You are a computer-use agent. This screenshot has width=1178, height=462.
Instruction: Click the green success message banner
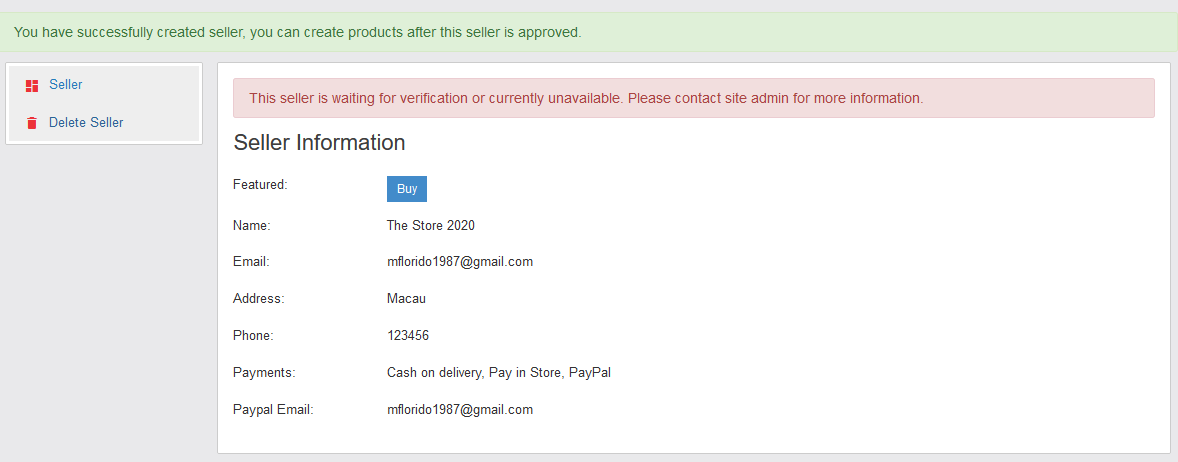(589, 32)
